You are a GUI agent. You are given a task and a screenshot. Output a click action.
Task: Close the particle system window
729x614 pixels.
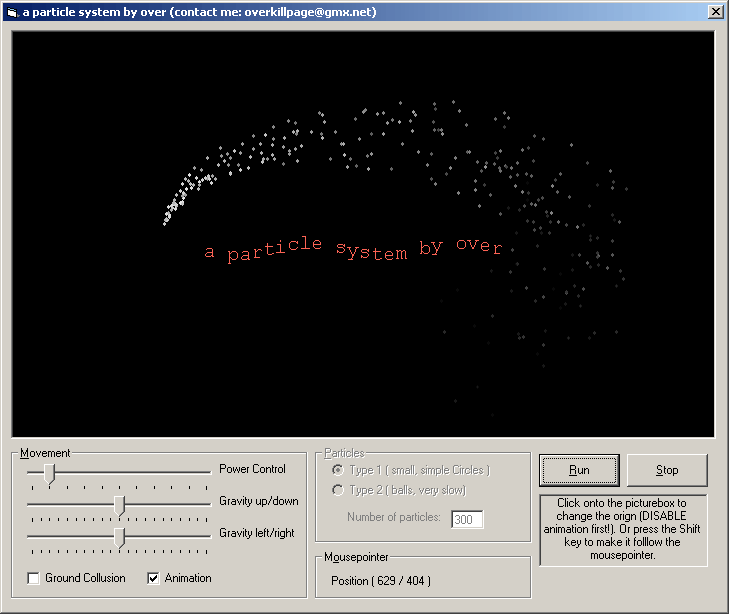[715, 11]
